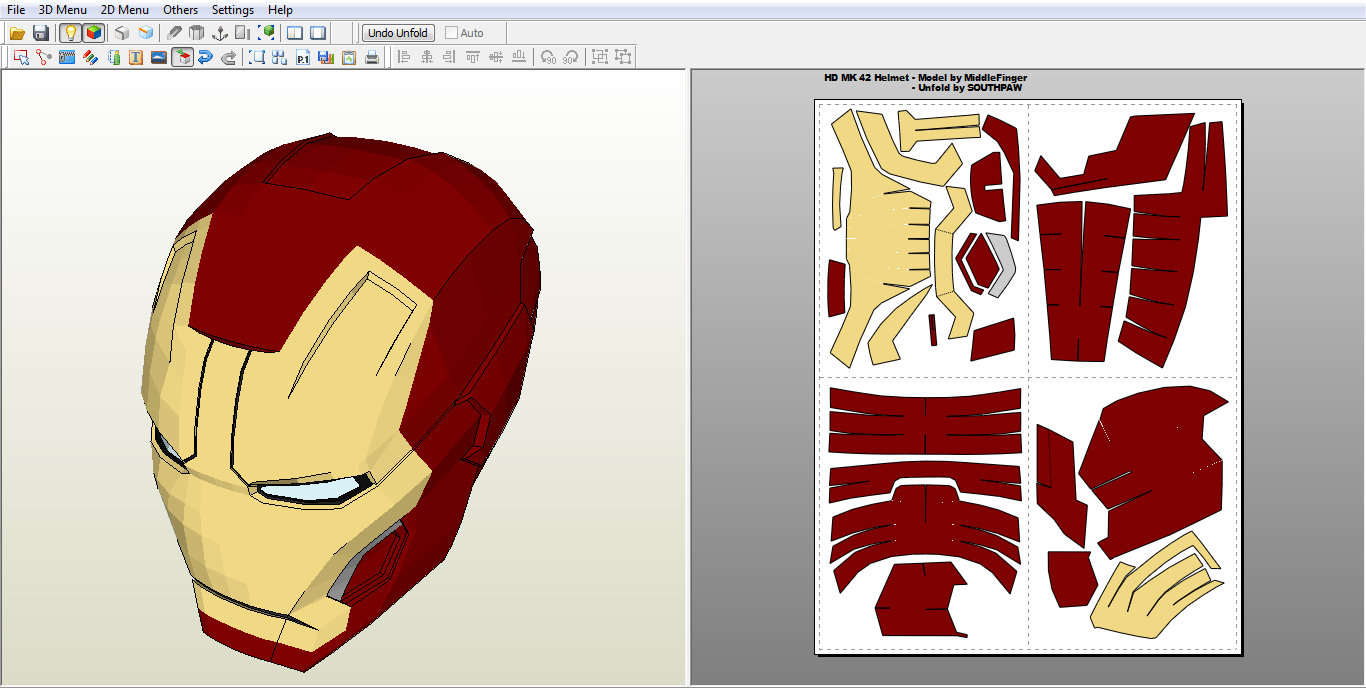The image size is (1366, 688).
Task: Align parts to the right edge
Action: point(450,57)
